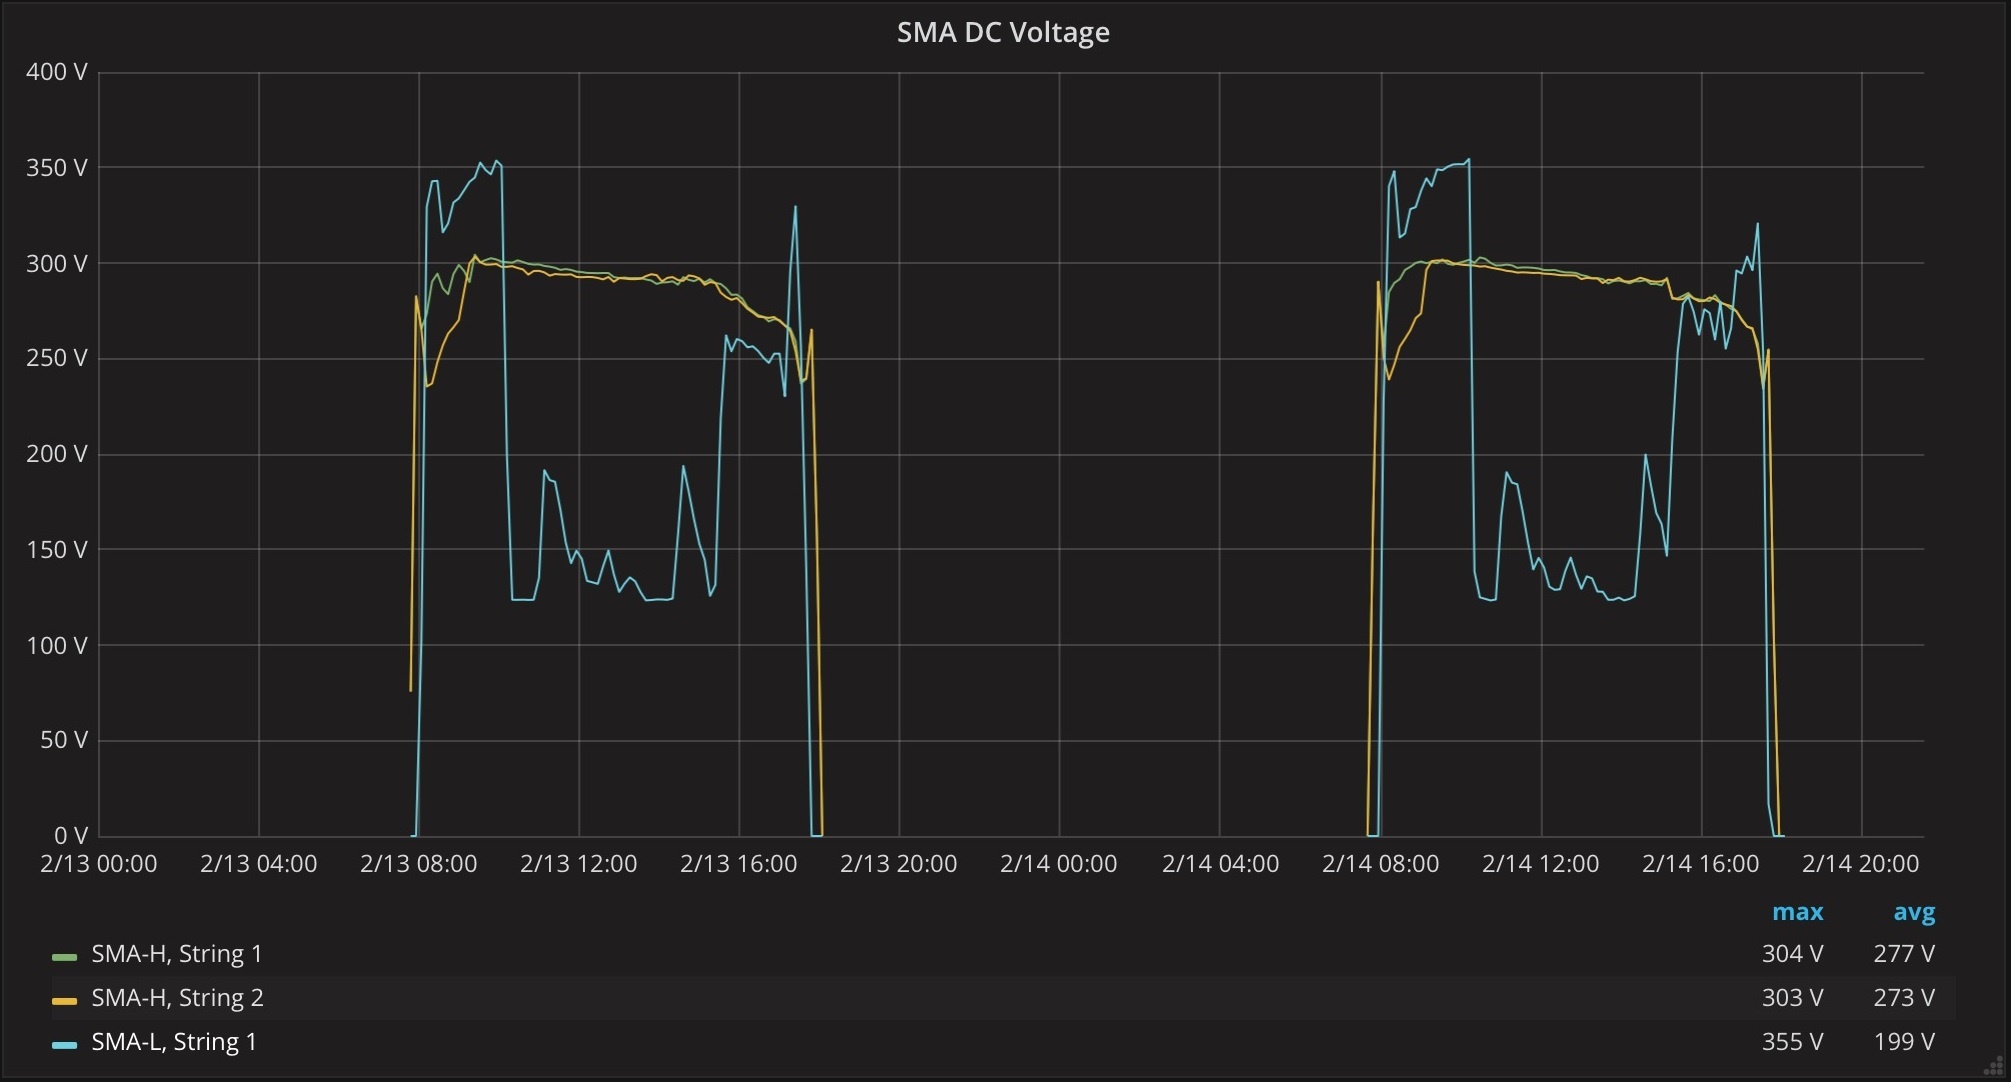Image resolution: width=2011 pixels, height=1082 pixels.
Task: Sort legend by the max column header
Action: [x=1797, y=912]
